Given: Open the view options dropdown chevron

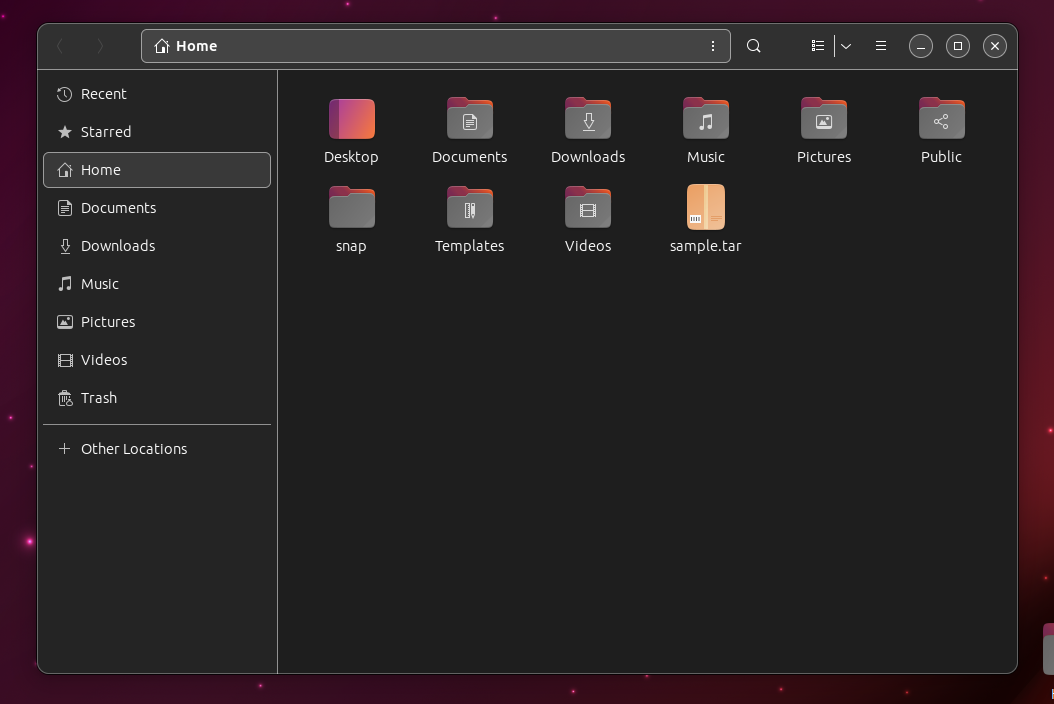Looking at the screenshot, I should click(845, 46).
